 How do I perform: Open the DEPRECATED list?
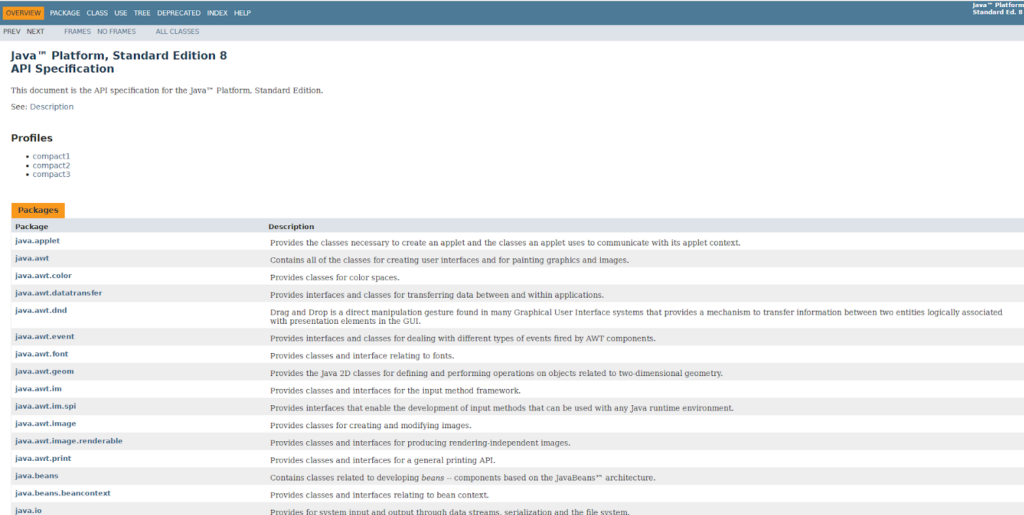coord(179,13)
